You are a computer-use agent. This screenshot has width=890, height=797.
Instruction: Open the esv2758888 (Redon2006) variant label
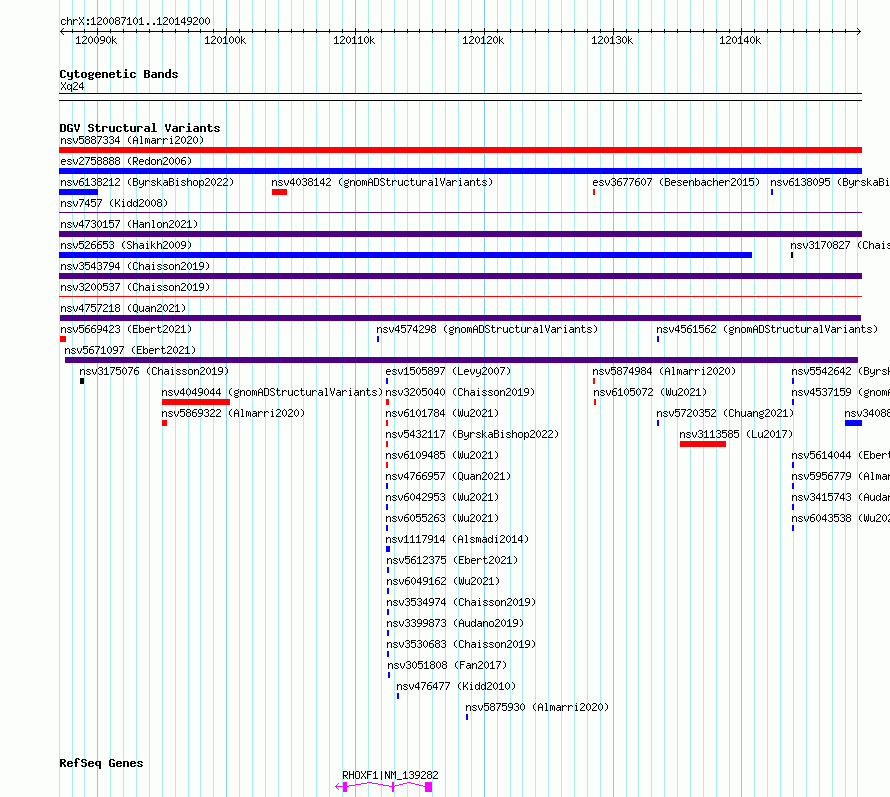click(126, 161)
